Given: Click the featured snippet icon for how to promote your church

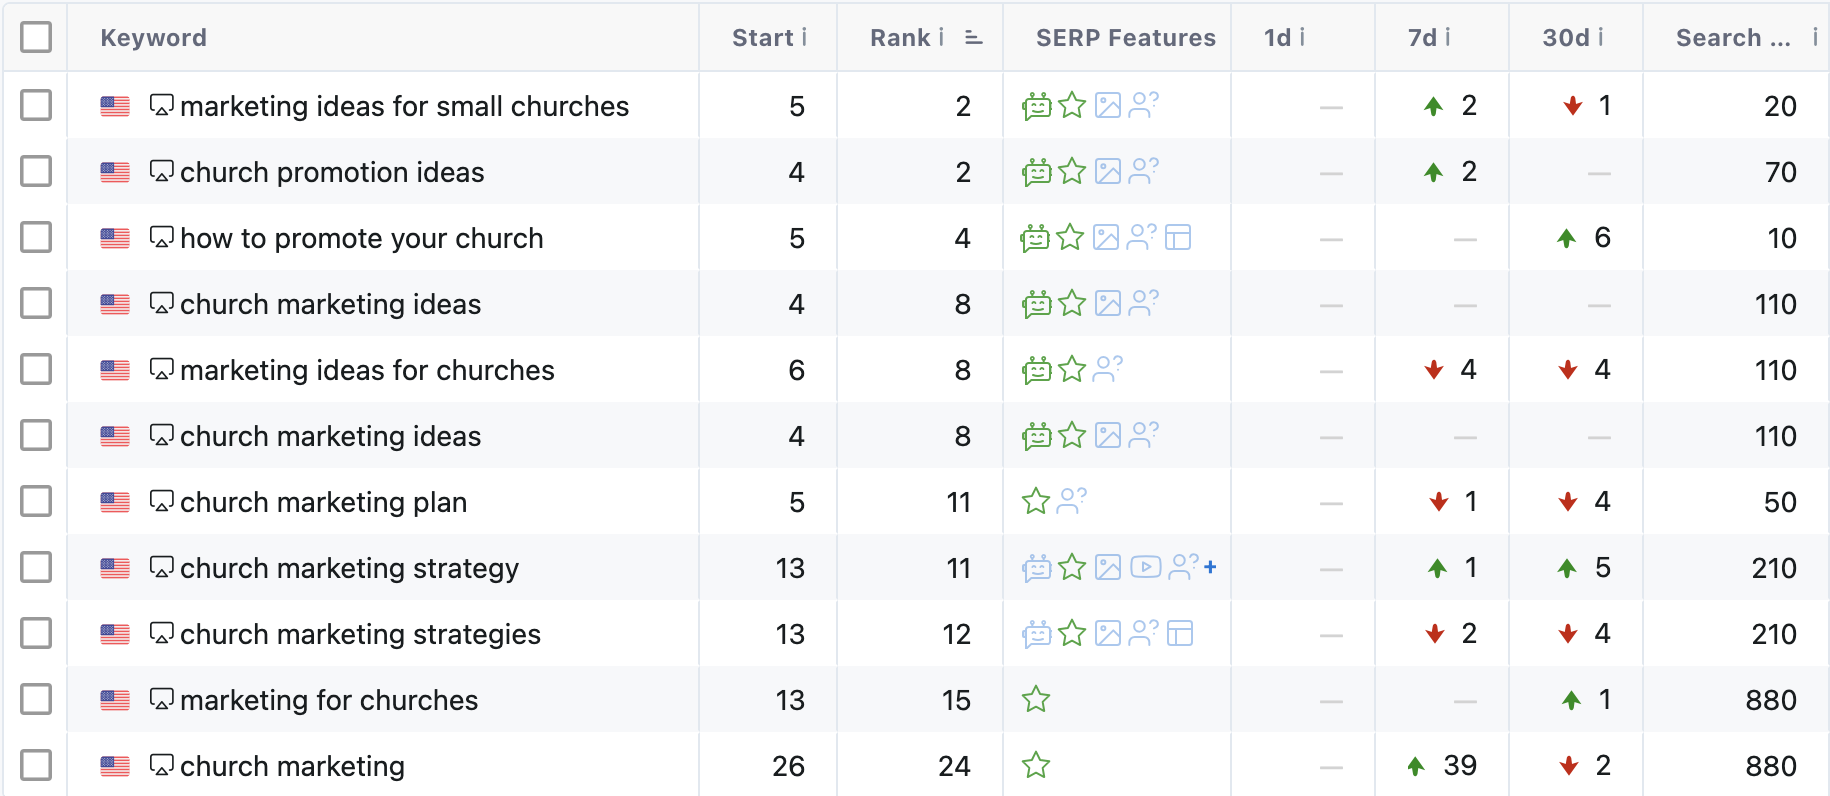Looking at the screenshot, I should coord(1178,237).
